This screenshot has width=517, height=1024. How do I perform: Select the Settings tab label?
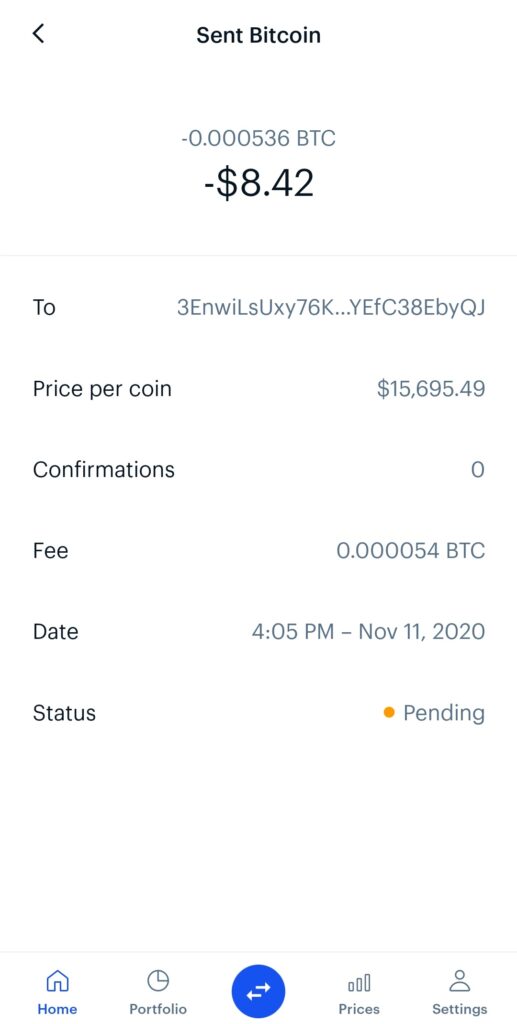click(x=460, y=1010)
